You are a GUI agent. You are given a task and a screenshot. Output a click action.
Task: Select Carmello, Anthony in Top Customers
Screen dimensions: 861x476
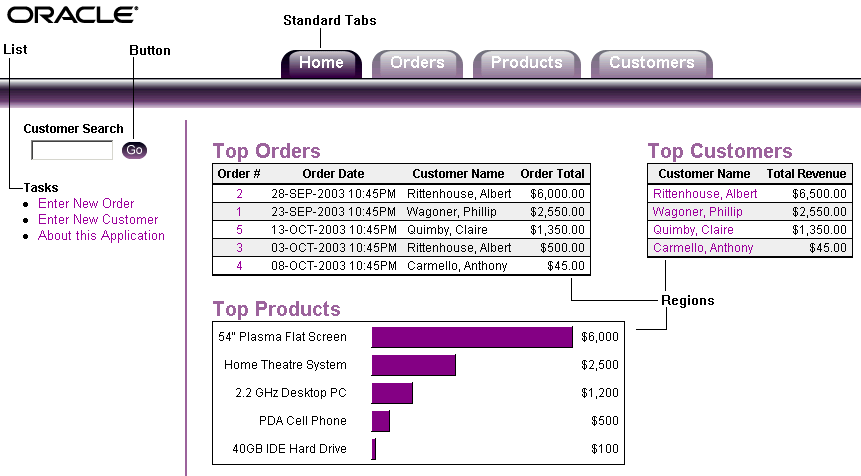point(703,248)
